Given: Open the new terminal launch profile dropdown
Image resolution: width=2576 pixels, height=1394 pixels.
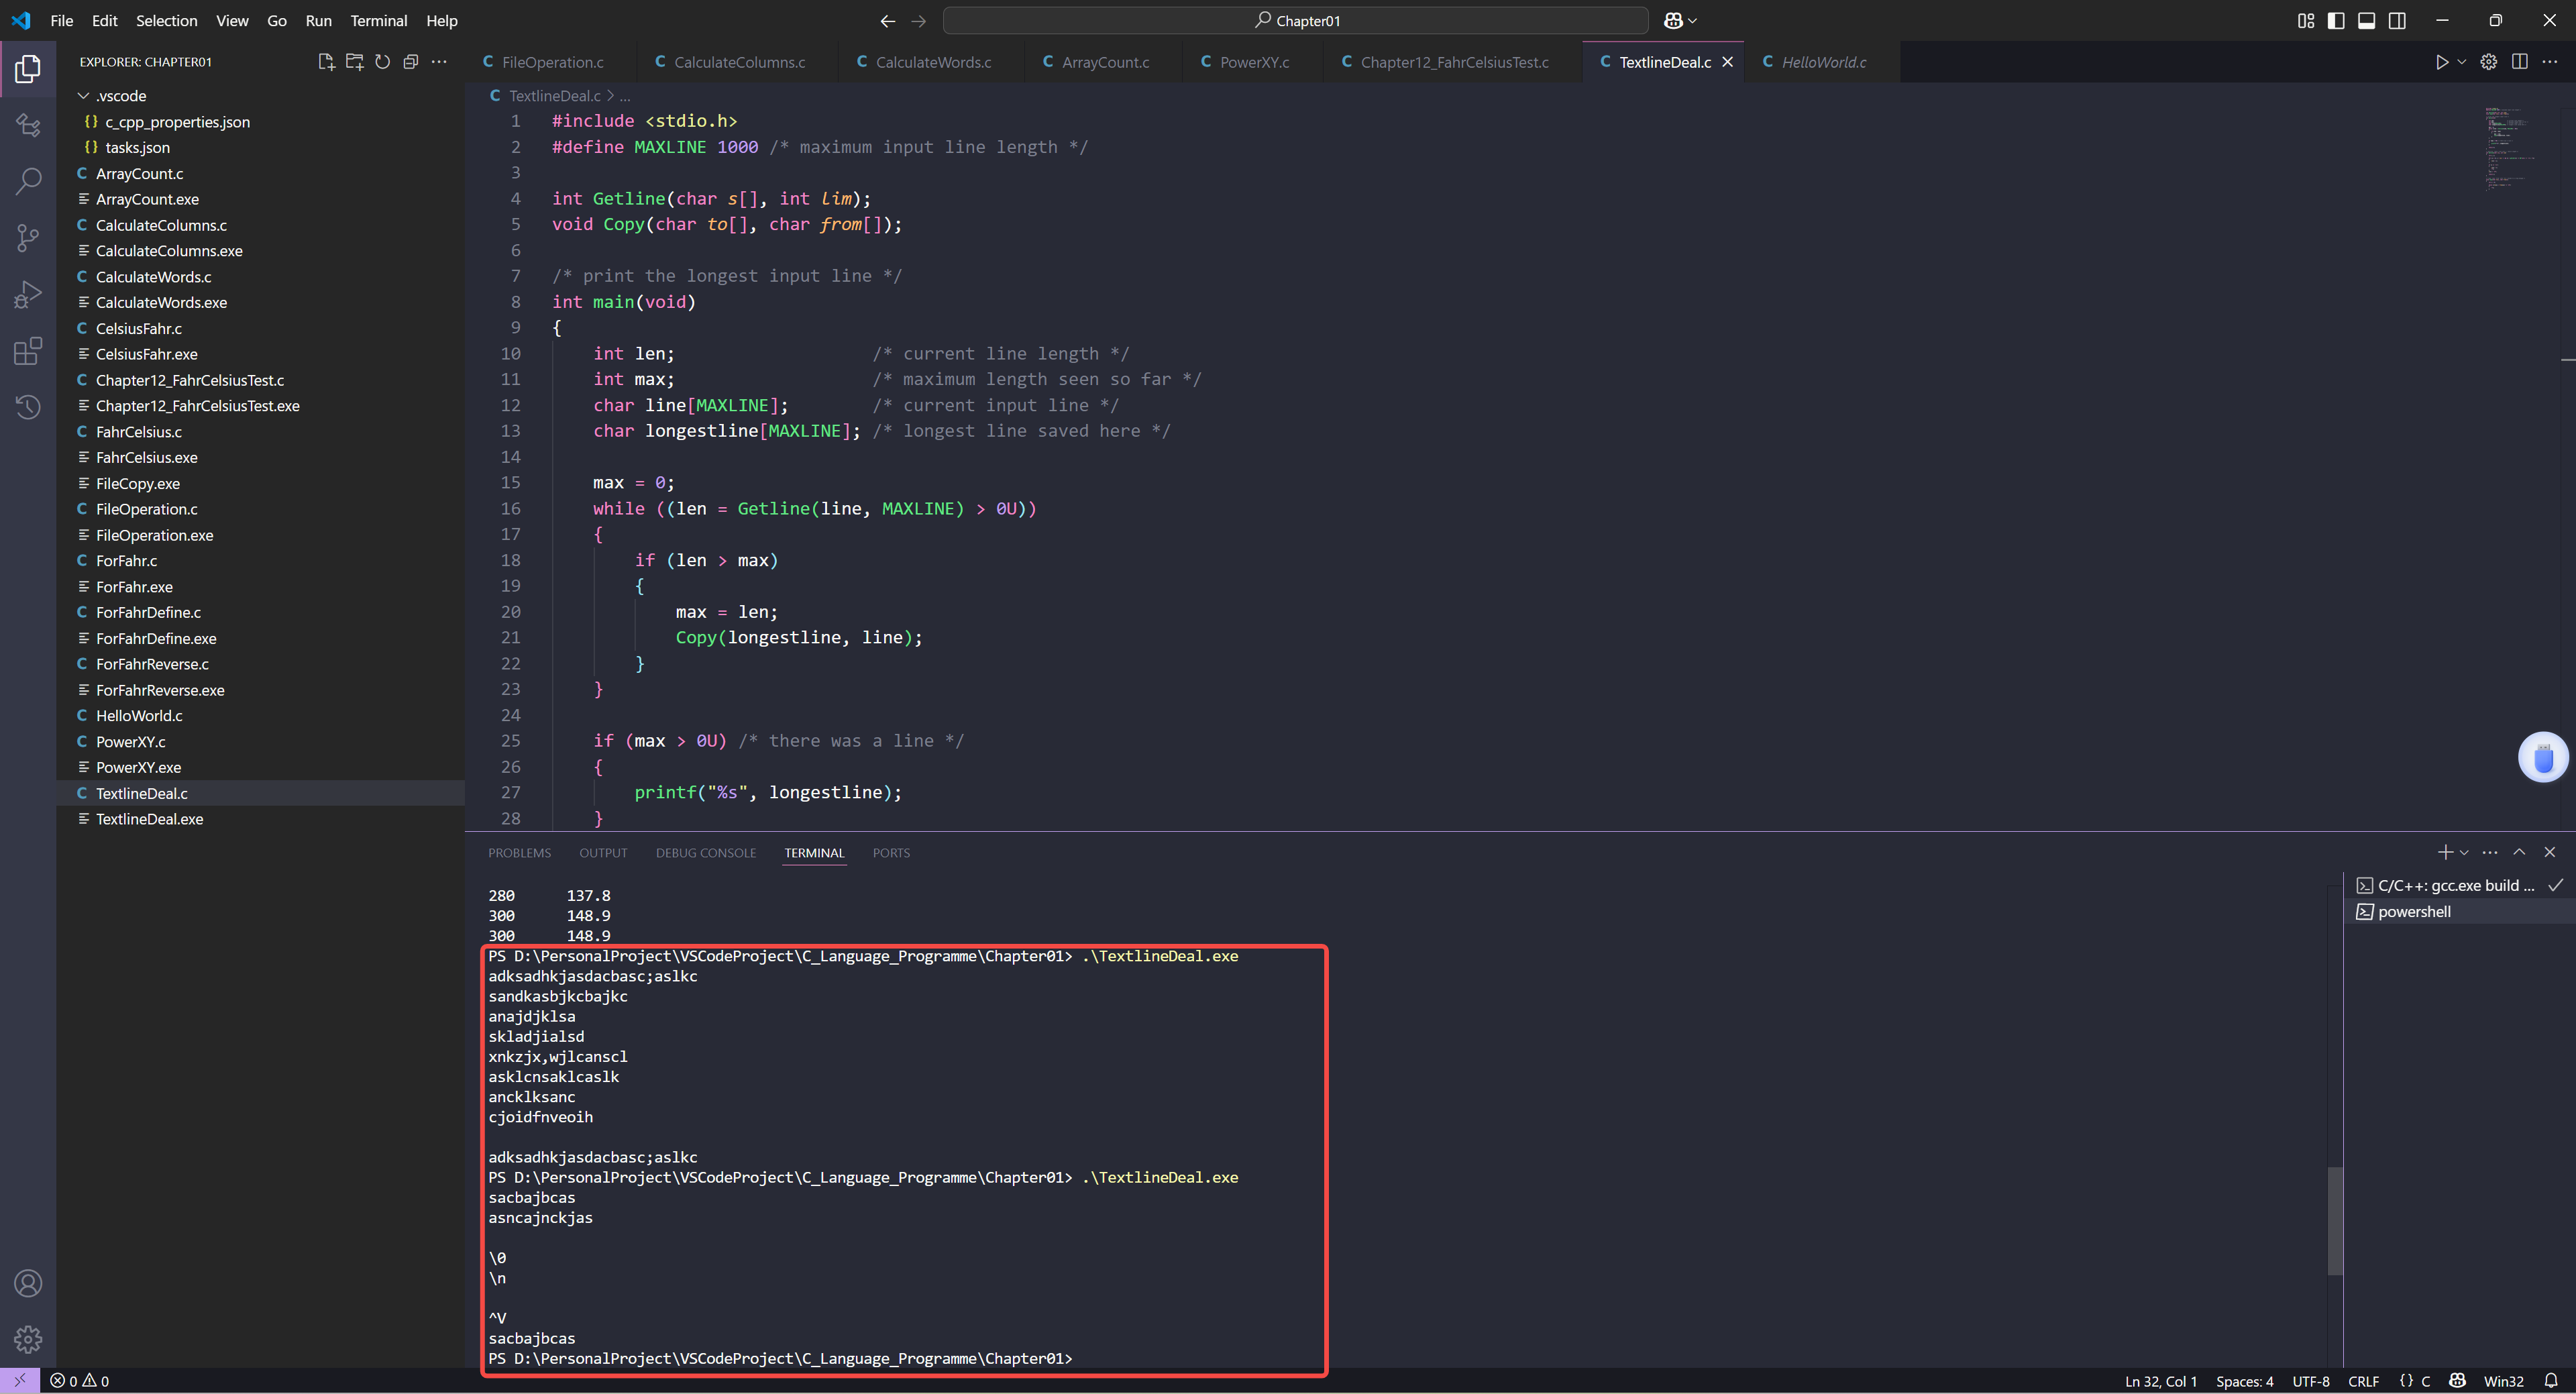Looking at the screenshot, I should coord(2464,853).
